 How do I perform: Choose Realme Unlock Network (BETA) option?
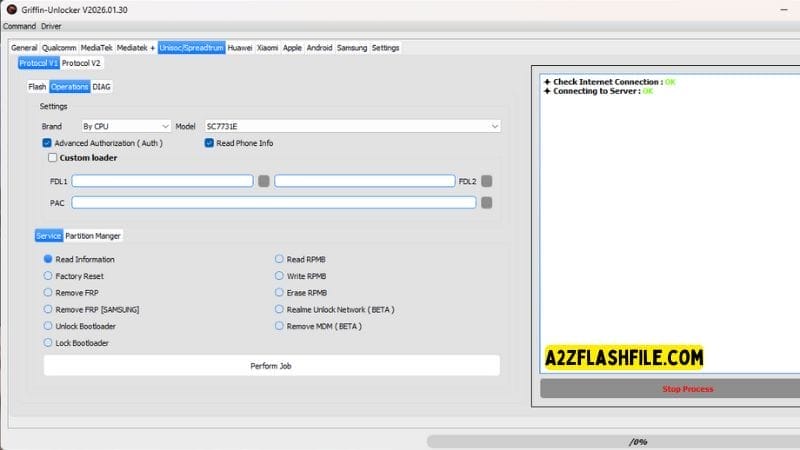tap(279, 309)
